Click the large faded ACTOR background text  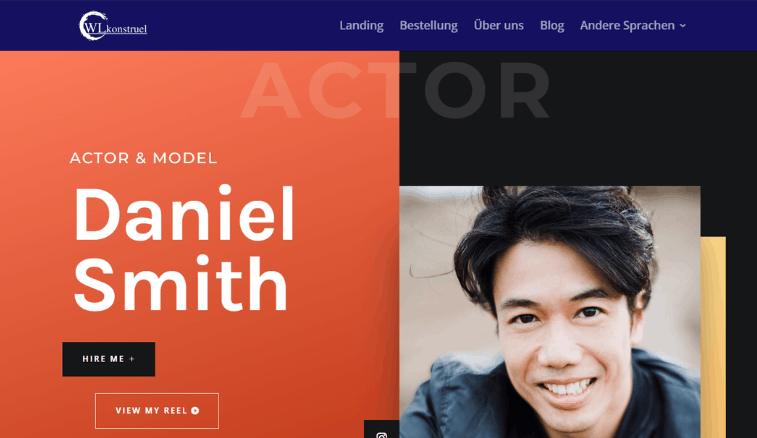point(395,90)
